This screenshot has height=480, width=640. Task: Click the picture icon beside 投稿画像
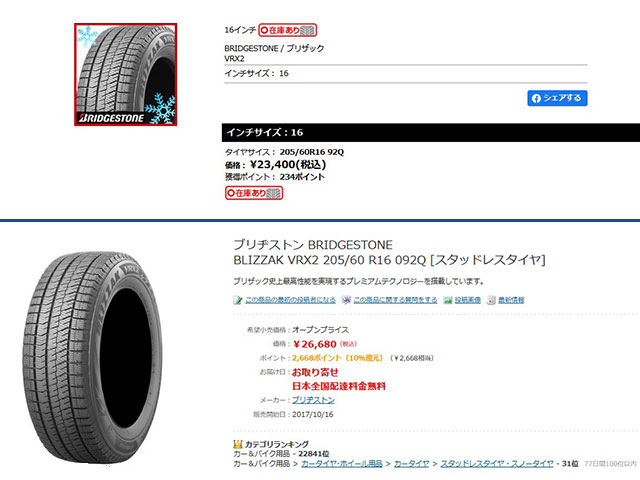[x=448, y=300]
